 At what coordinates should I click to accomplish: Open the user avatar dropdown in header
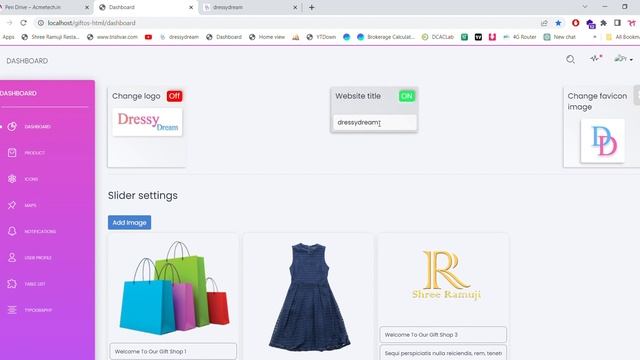pos(623,59)
